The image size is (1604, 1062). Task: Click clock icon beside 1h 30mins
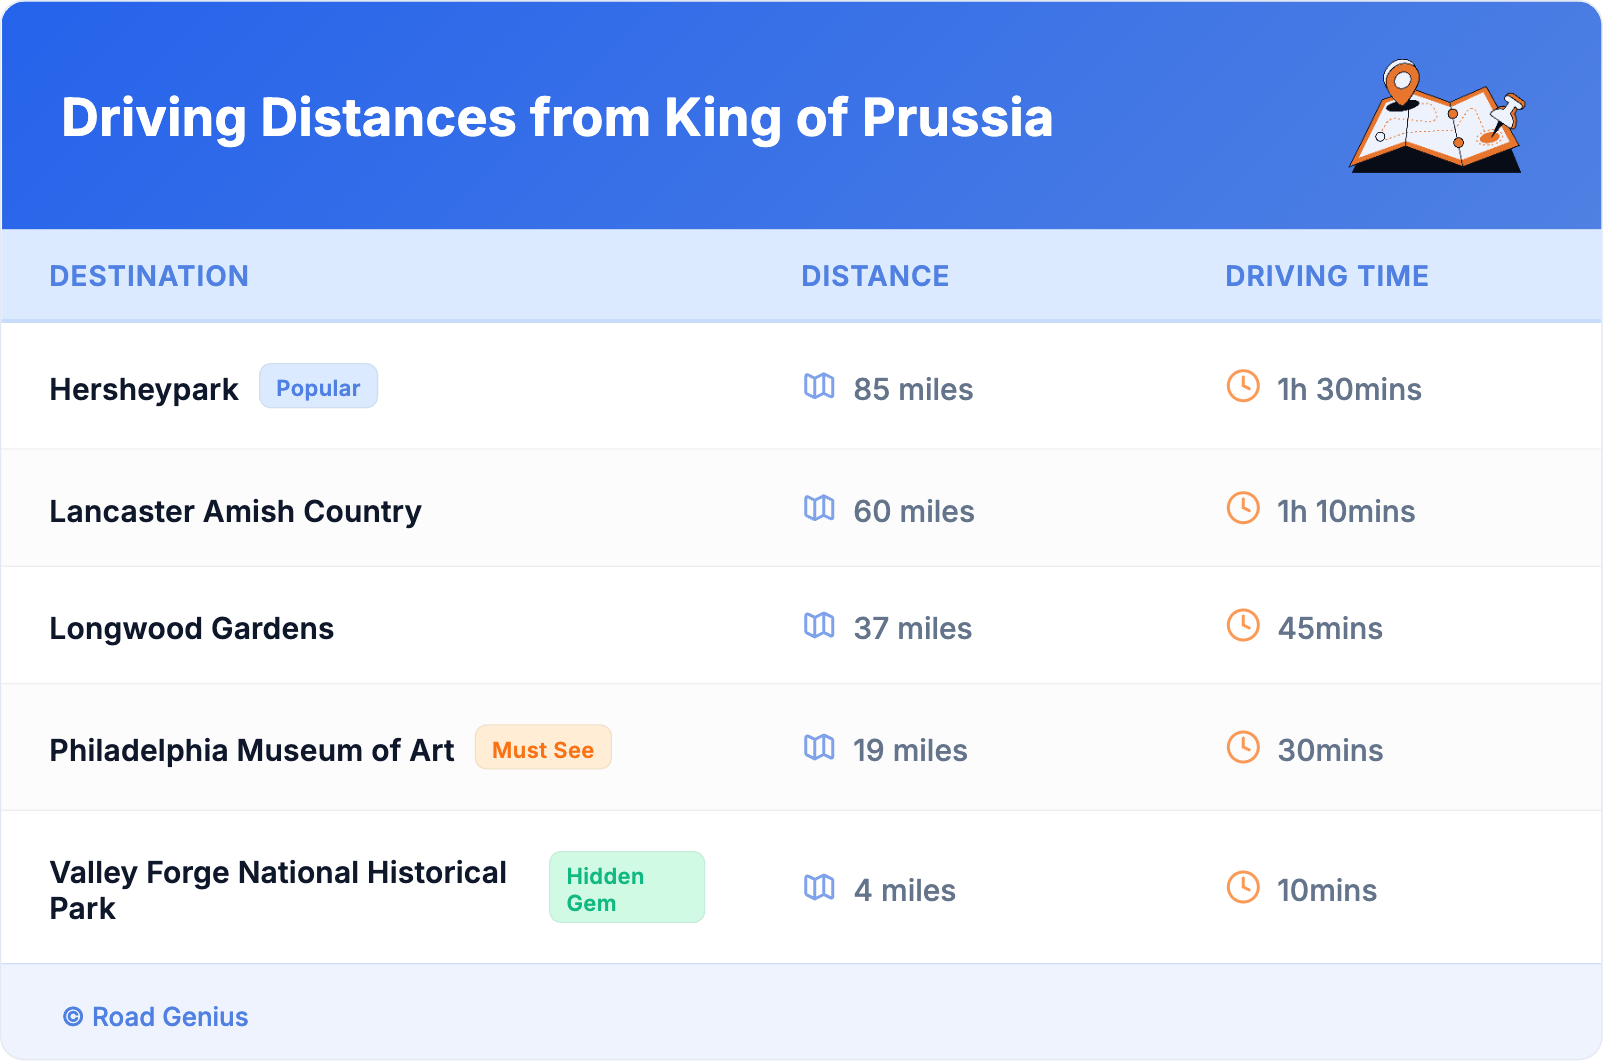pos(1243,386)
